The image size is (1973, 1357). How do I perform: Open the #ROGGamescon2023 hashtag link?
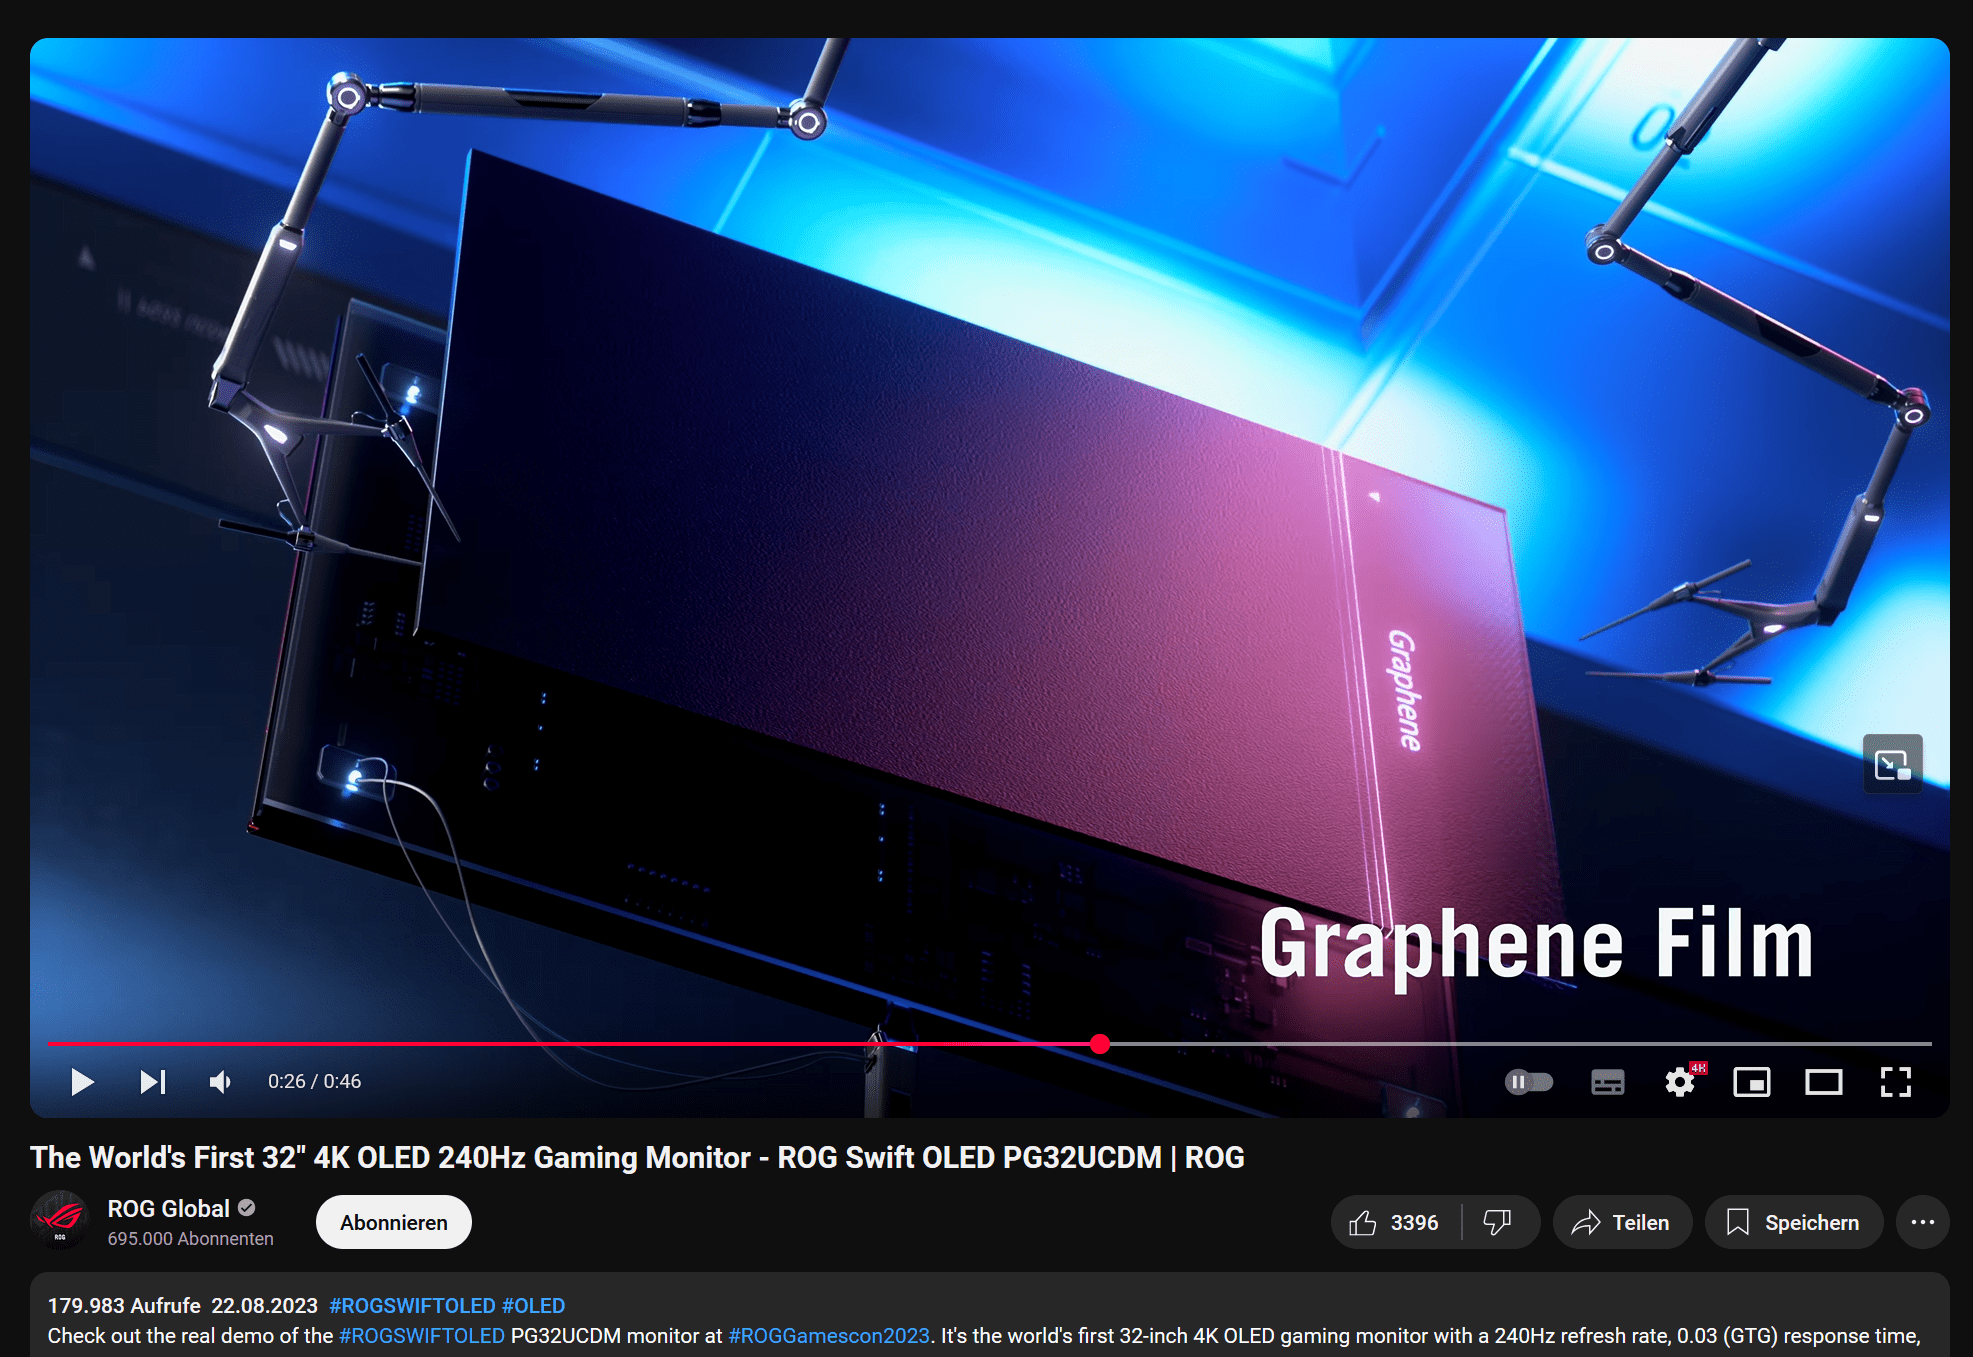click(x=829, y=1336)
